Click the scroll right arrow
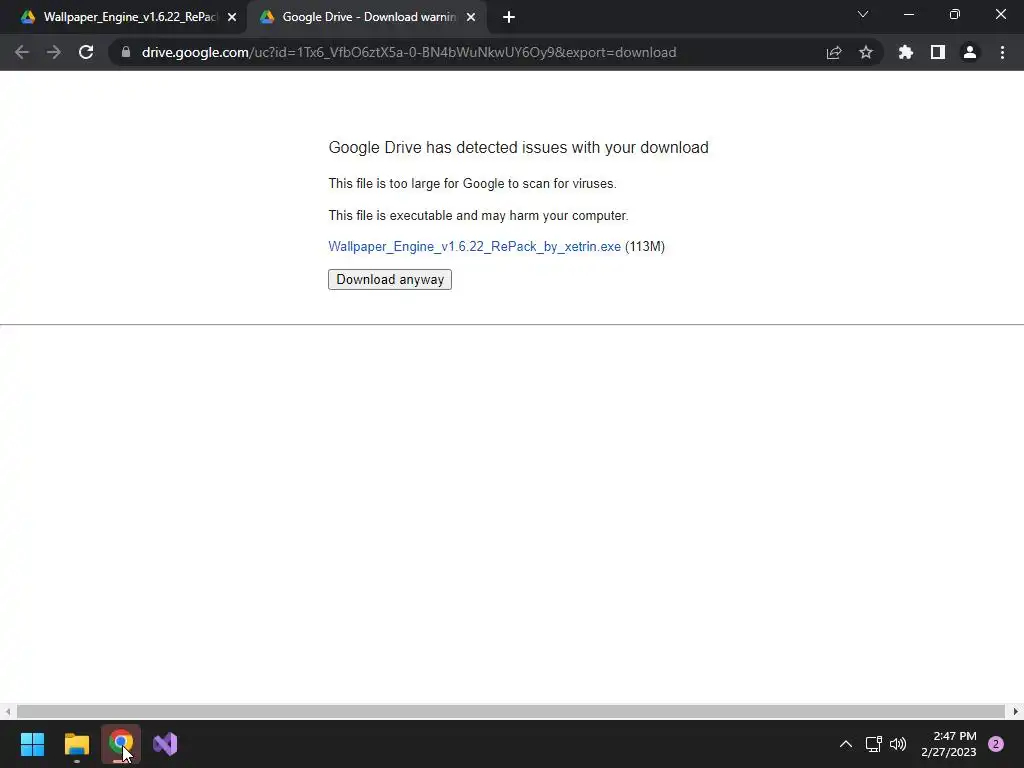The image size is (1024, 768). (x=1016, y=711)
